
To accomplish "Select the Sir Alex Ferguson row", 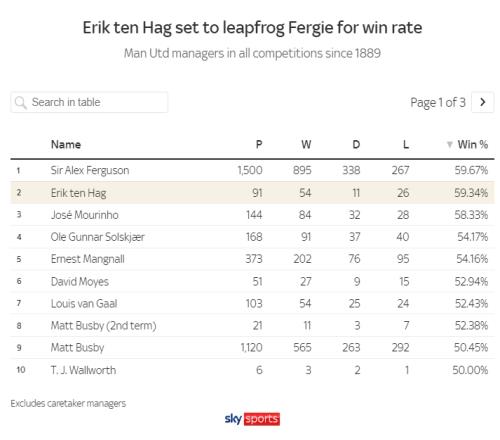I will (252, 170).
